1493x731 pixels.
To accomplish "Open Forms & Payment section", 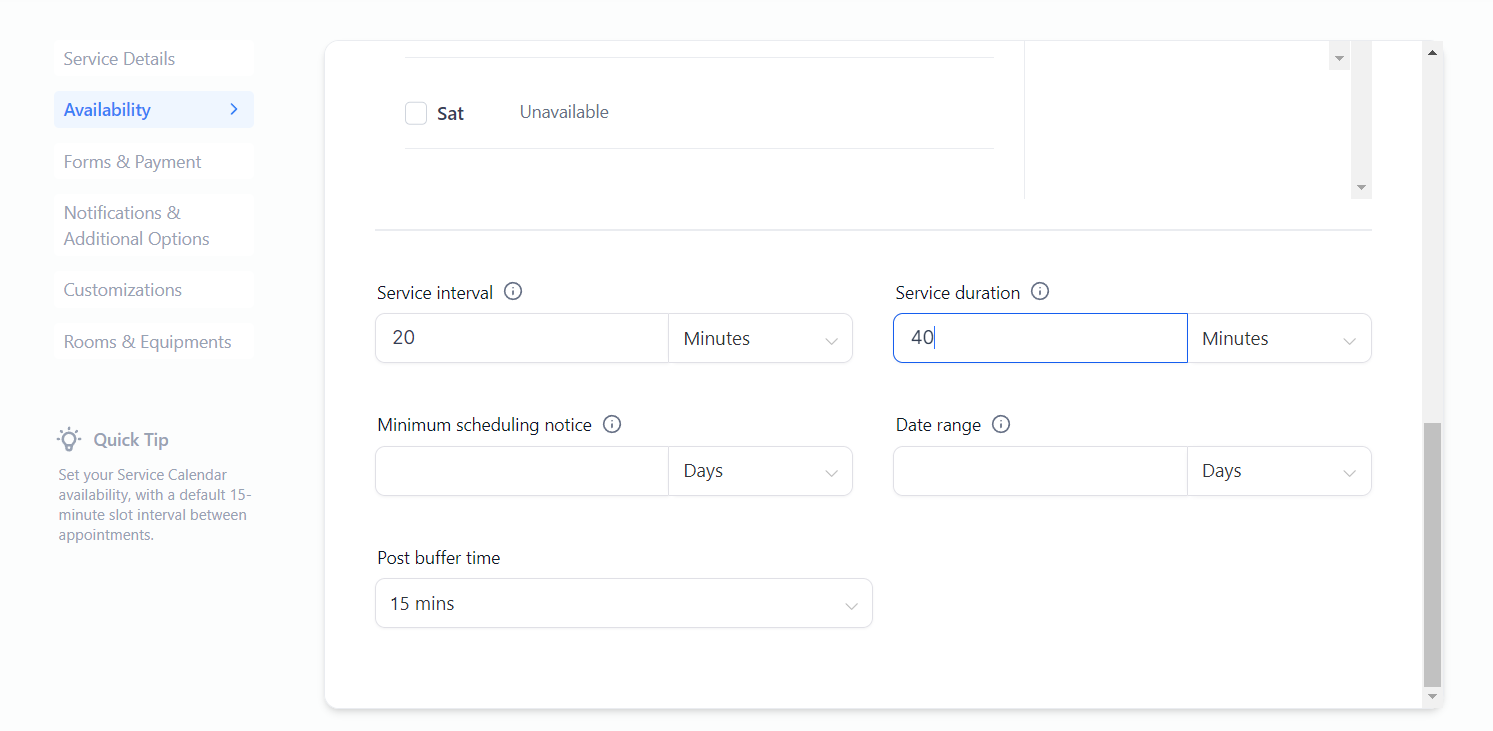I will click(132, 162).
